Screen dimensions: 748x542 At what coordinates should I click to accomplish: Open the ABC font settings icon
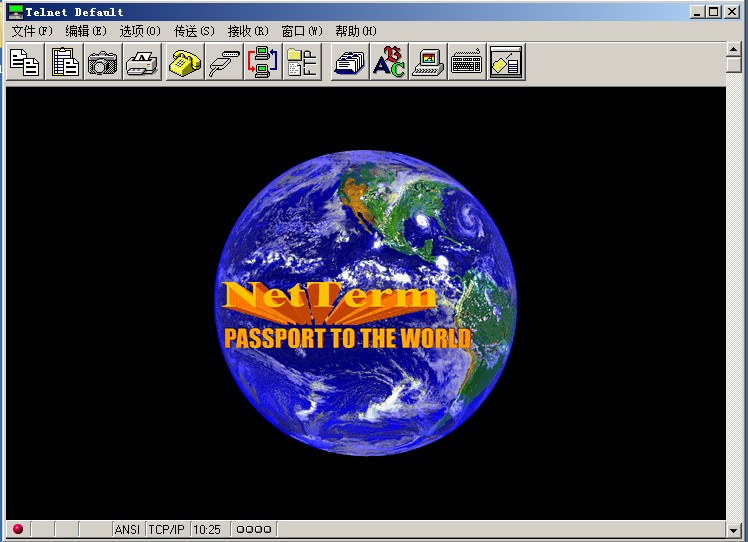tap(389, 62)
